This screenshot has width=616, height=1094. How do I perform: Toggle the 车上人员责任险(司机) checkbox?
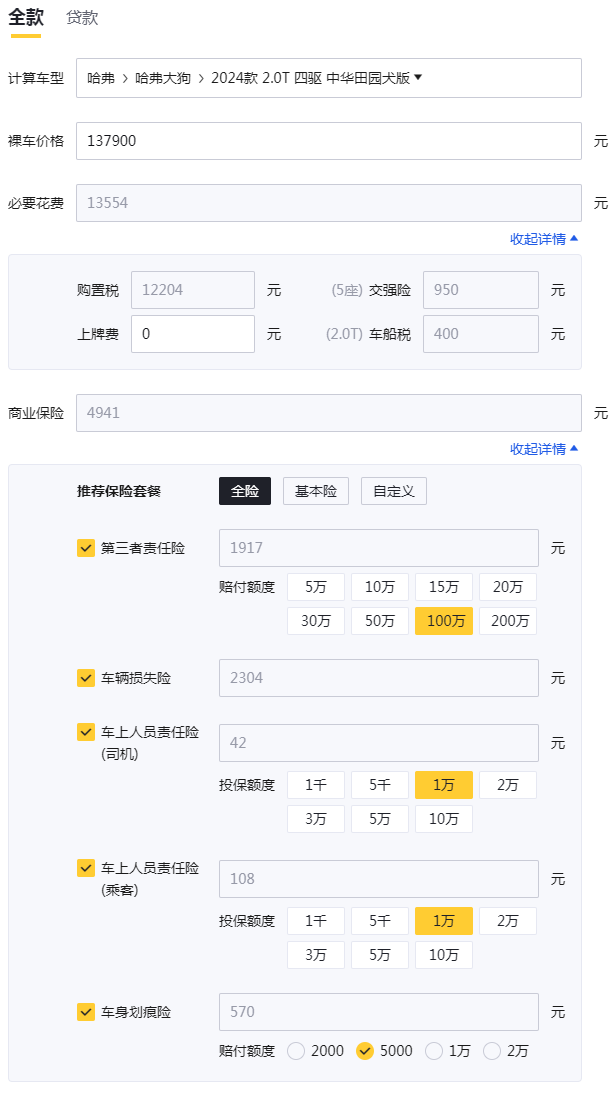[86, 732]
